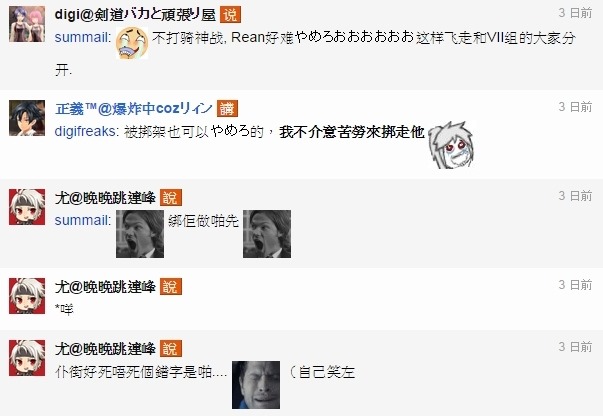603x416 pixels.
Task: Open 尤's avatar on the last post
Action: [x=27, y=358]
